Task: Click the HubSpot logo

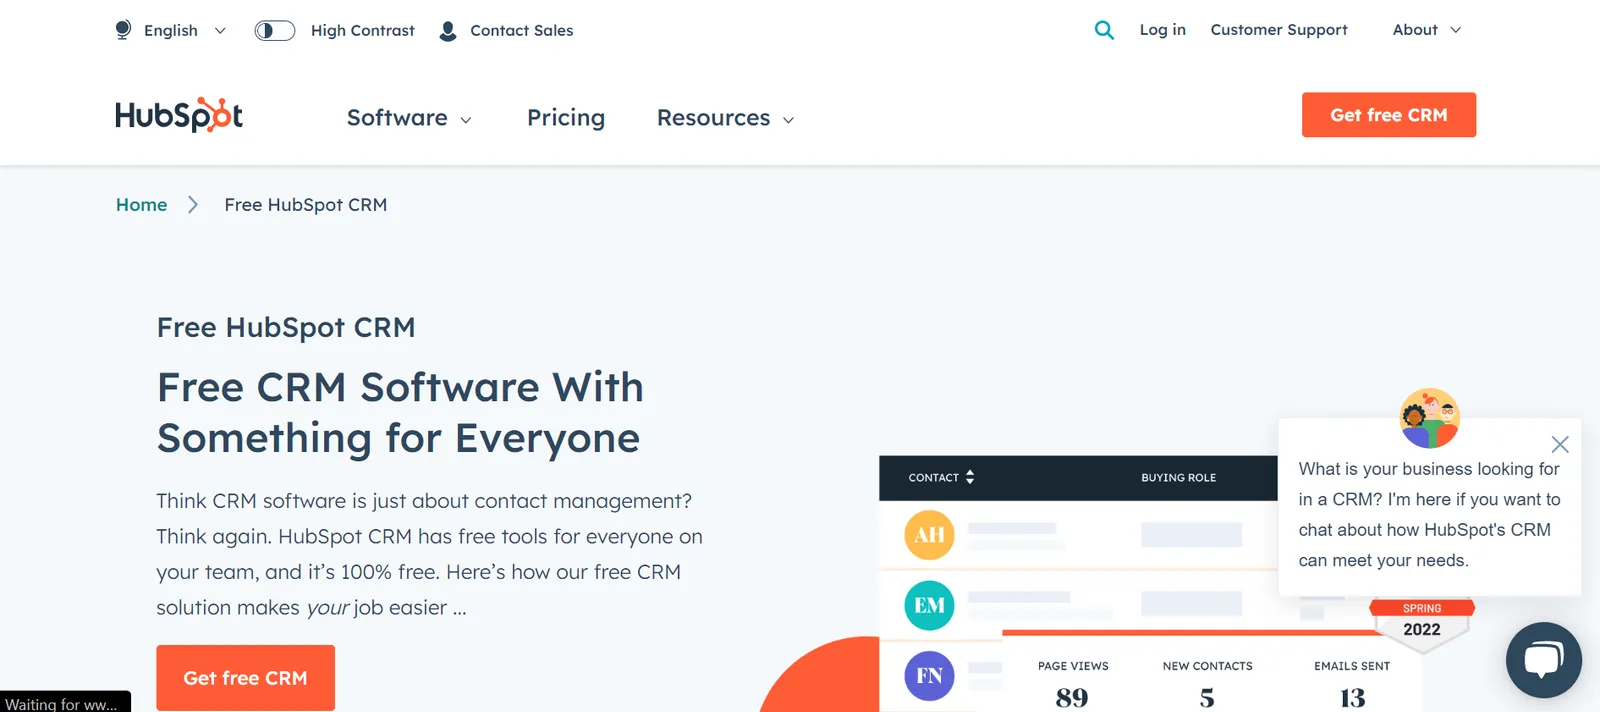Action: coord(179,115)
